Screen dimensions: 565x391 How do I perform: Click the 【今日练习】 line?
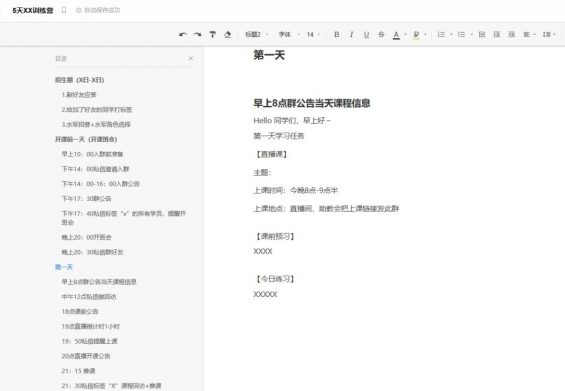(x=275, y=279)
